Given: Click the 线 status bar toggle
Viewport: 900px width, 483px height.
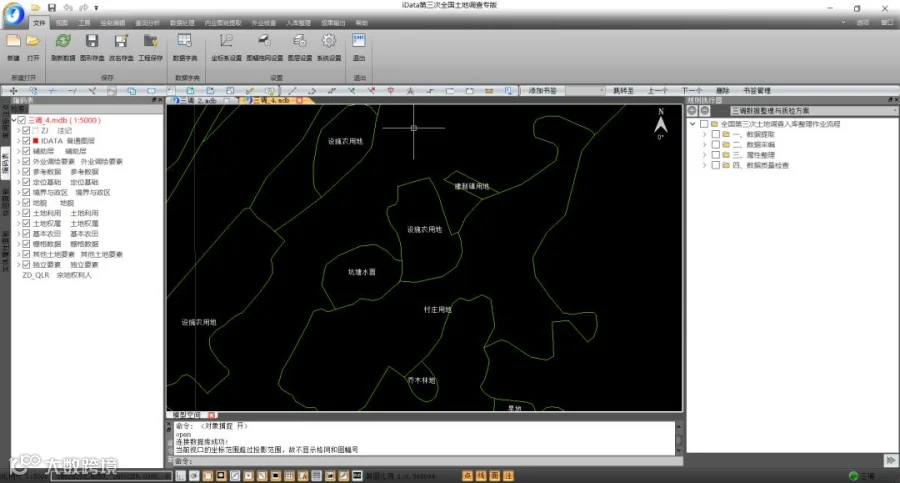Looking at the screenshot, I should [x=481, y=476].
